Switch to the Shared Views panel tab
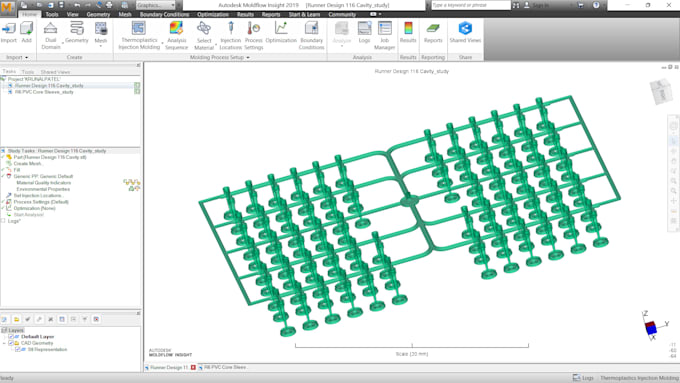Viewport: 680px width, 383px height. point(55,72)
